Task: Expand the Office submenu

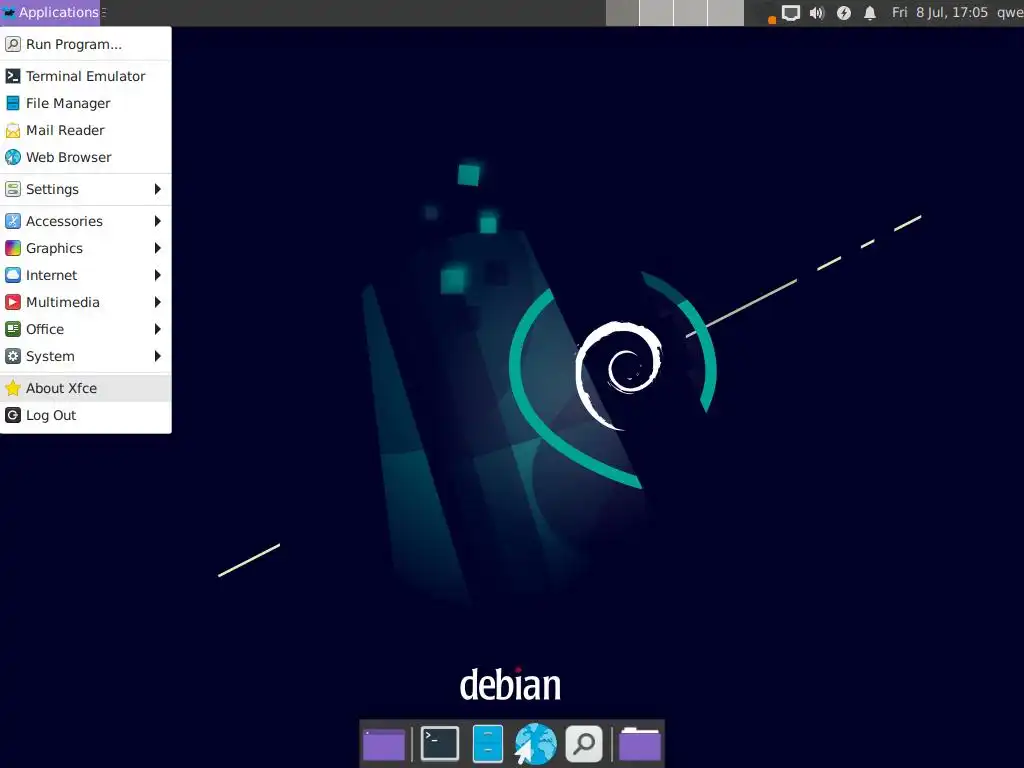Action: (86, 329)
